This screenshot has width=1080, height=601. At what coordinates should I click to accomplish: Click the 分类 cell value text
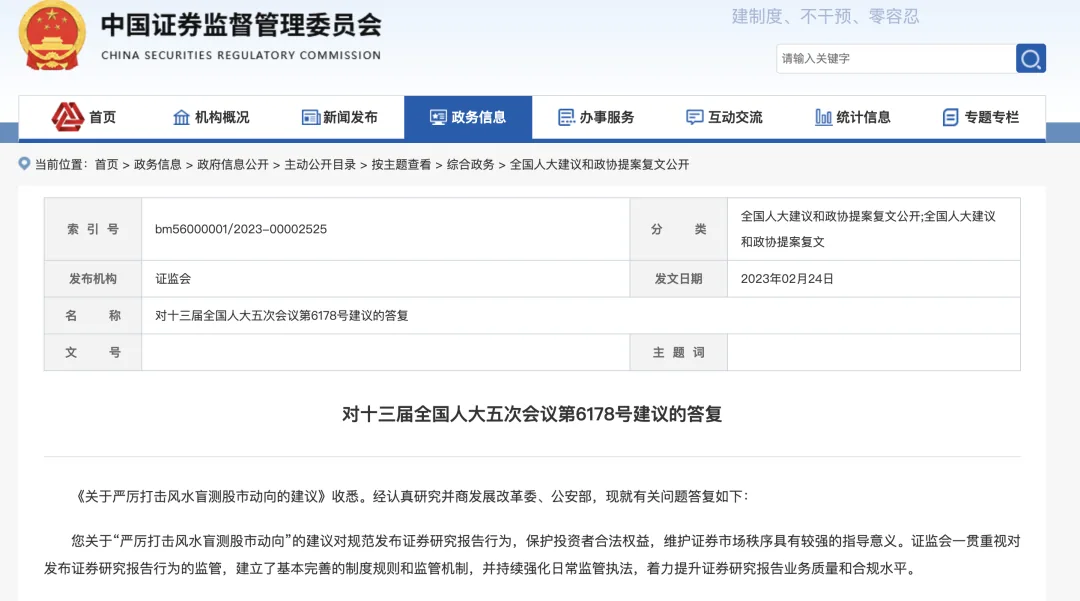[868, 229]
